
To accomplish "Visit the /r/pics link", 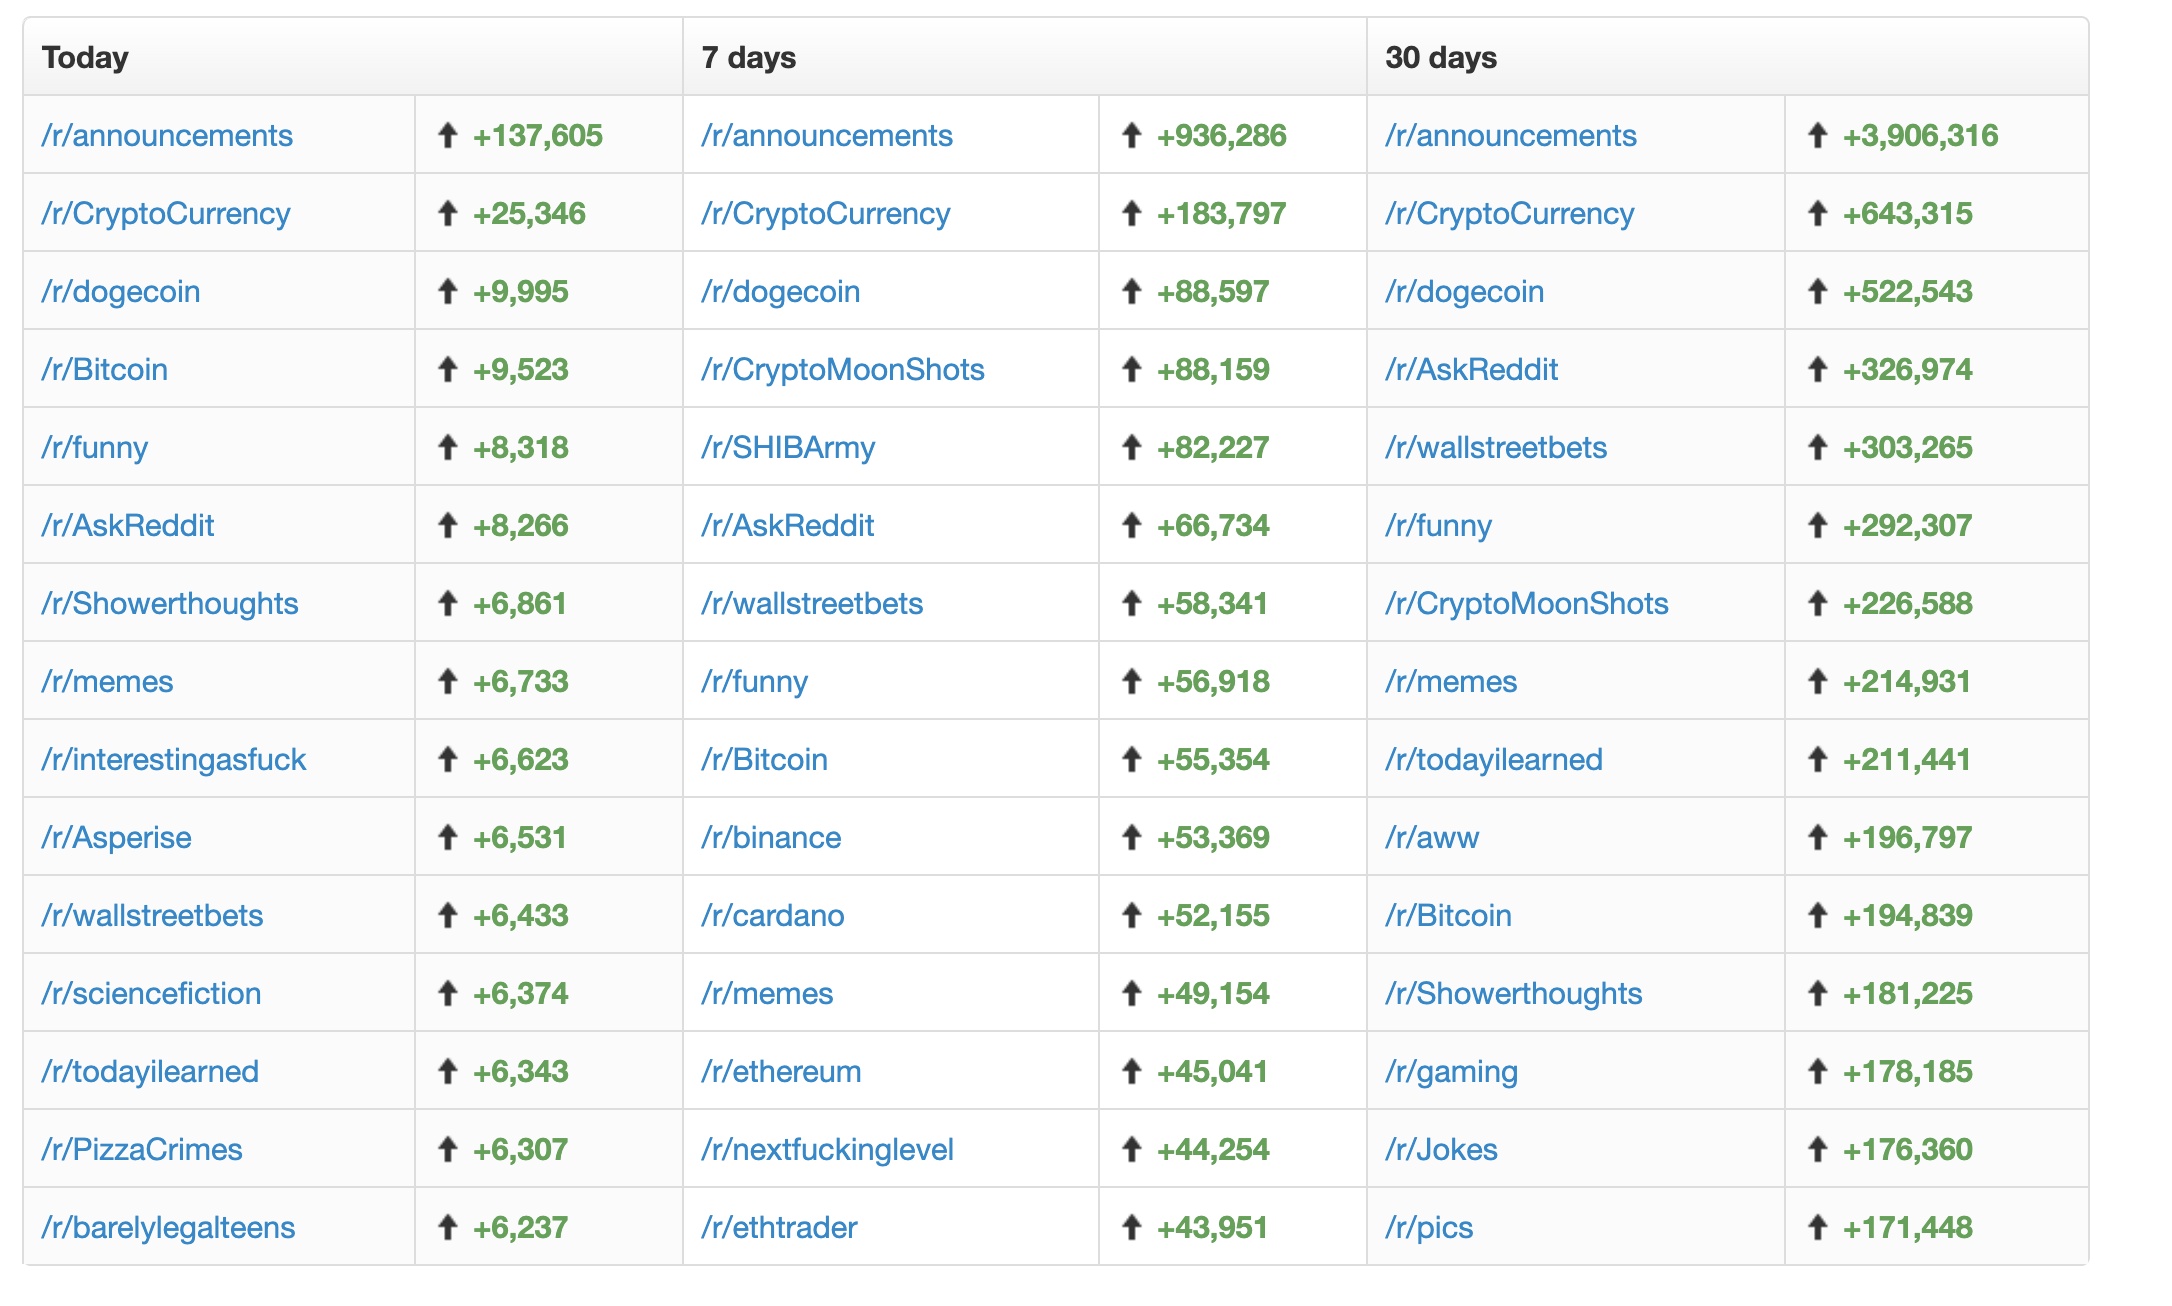I will [1430, 1227].
